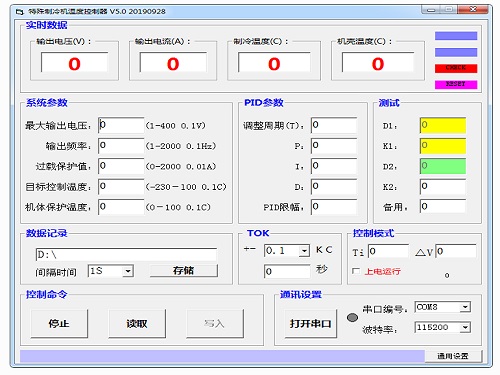Click the red CHECK indicator
The image size is (500, 375).
tap(456, 68)
